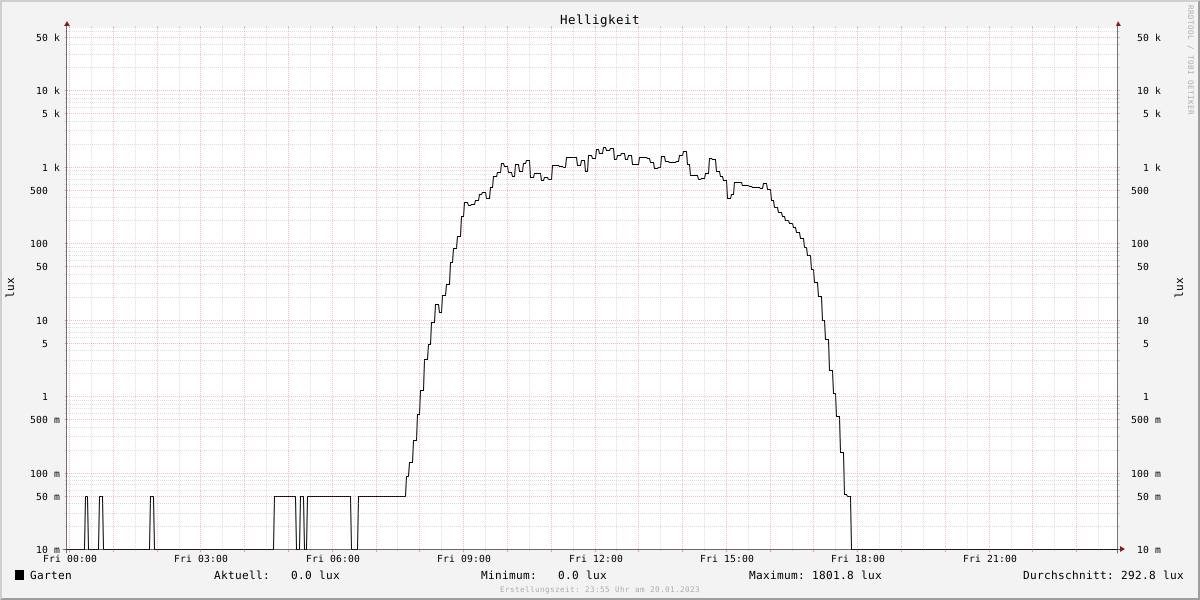The width and height of the screenshot is (1200, 600).
Task: Click the "Fri 06:00" time axis label
Action: tap(333, 559)
